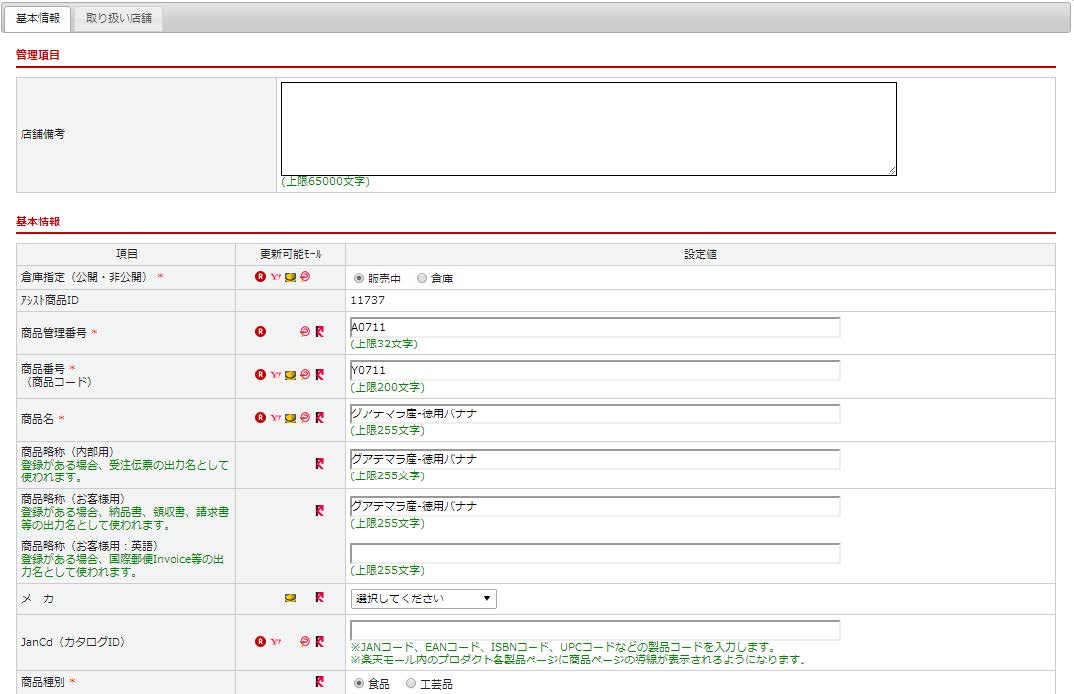This screenshot has width=1074, height=694.
Task: Click the red arrow icon in 商品種別 row
Action: pos(319,682)
